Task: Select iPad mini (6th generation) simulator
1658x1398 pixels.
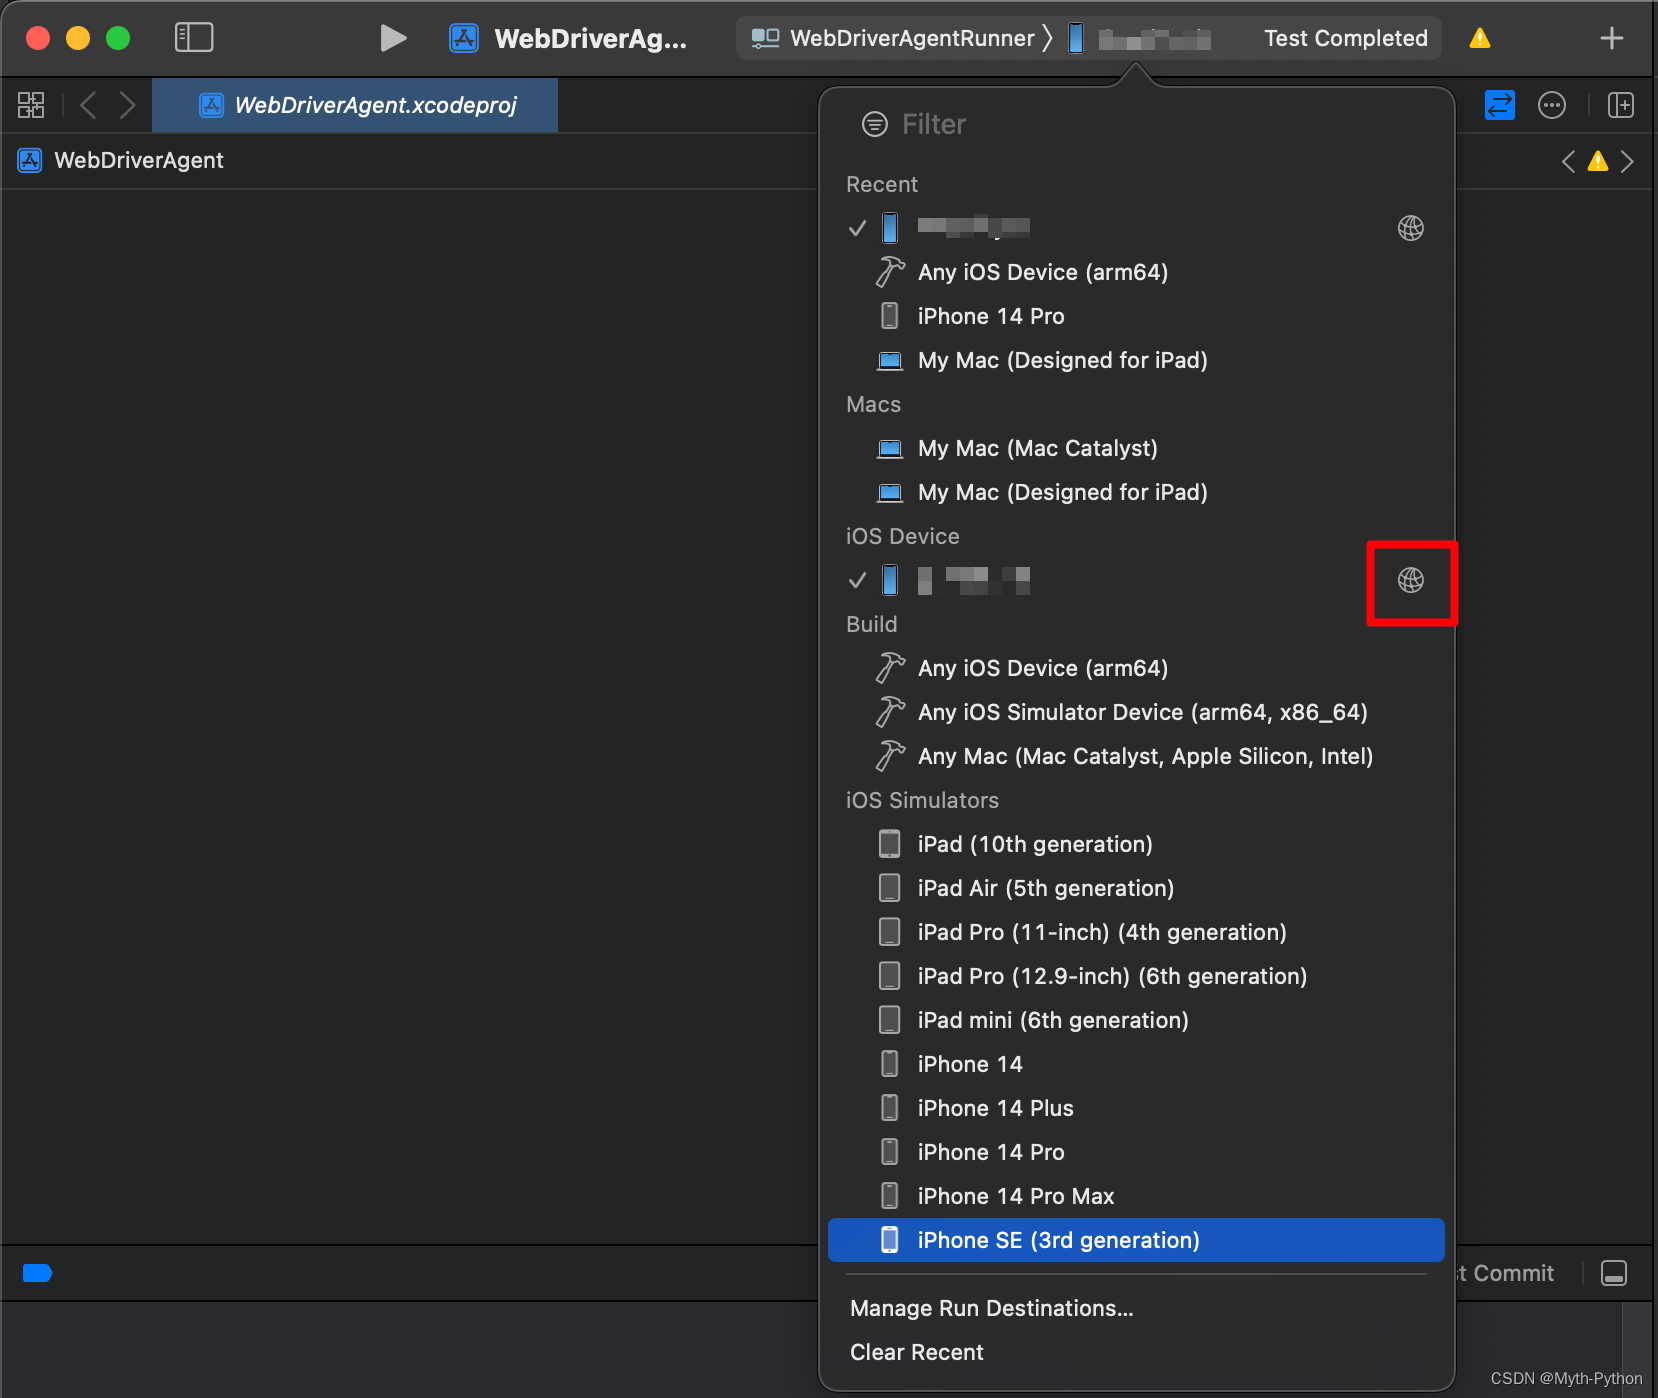Action: click(x=1136, y=1020)
